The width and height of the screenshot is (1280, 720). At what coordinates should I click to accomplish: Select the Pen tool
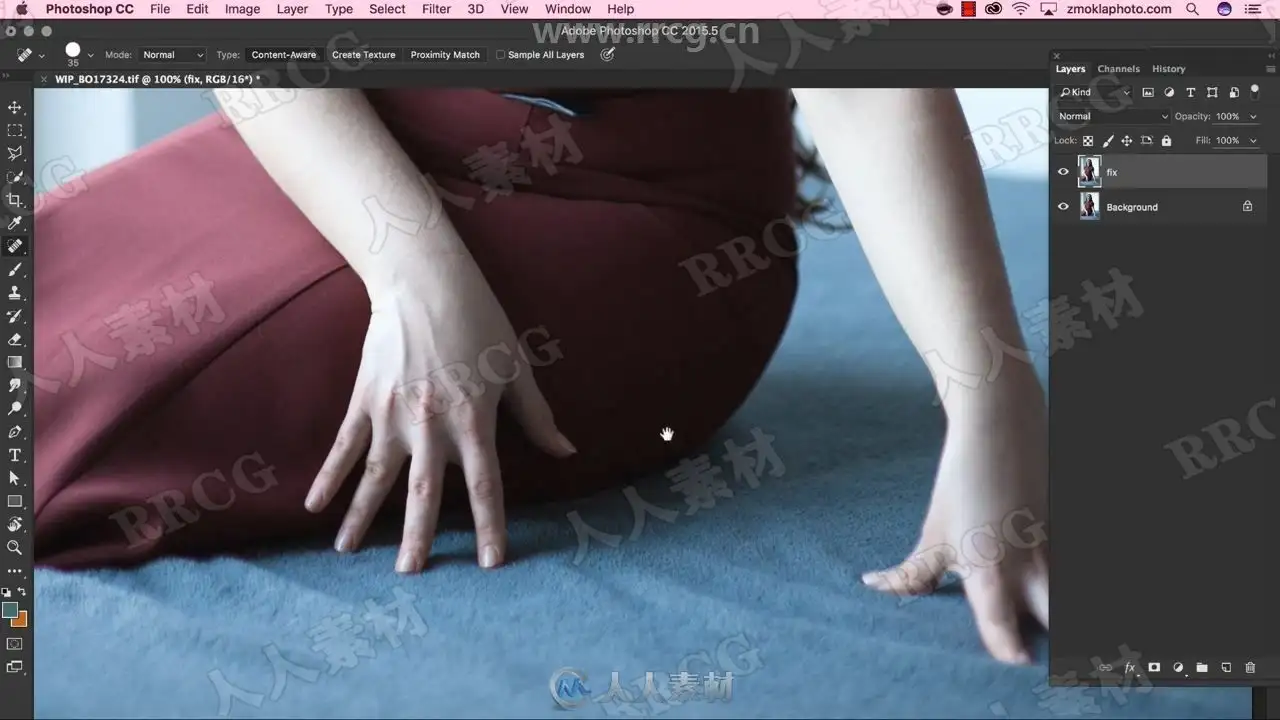pyautogui.click(x=15, y=432)
